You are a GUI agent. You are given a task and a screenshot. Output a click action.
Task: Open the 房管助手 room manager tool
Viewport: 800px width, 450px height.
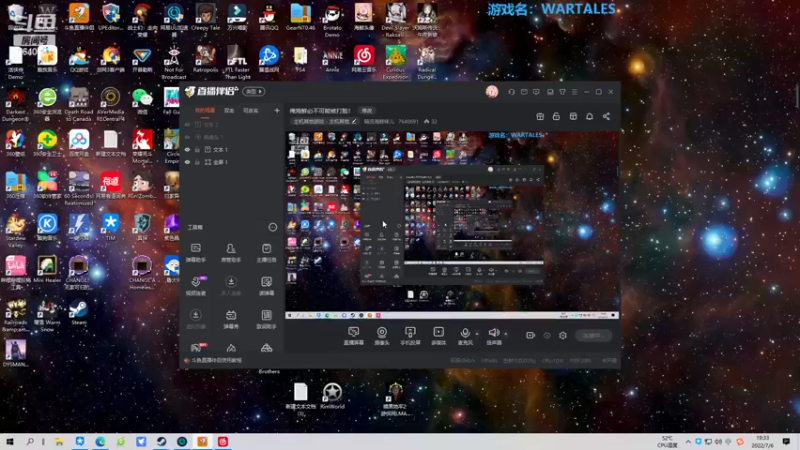coord(231,252)
